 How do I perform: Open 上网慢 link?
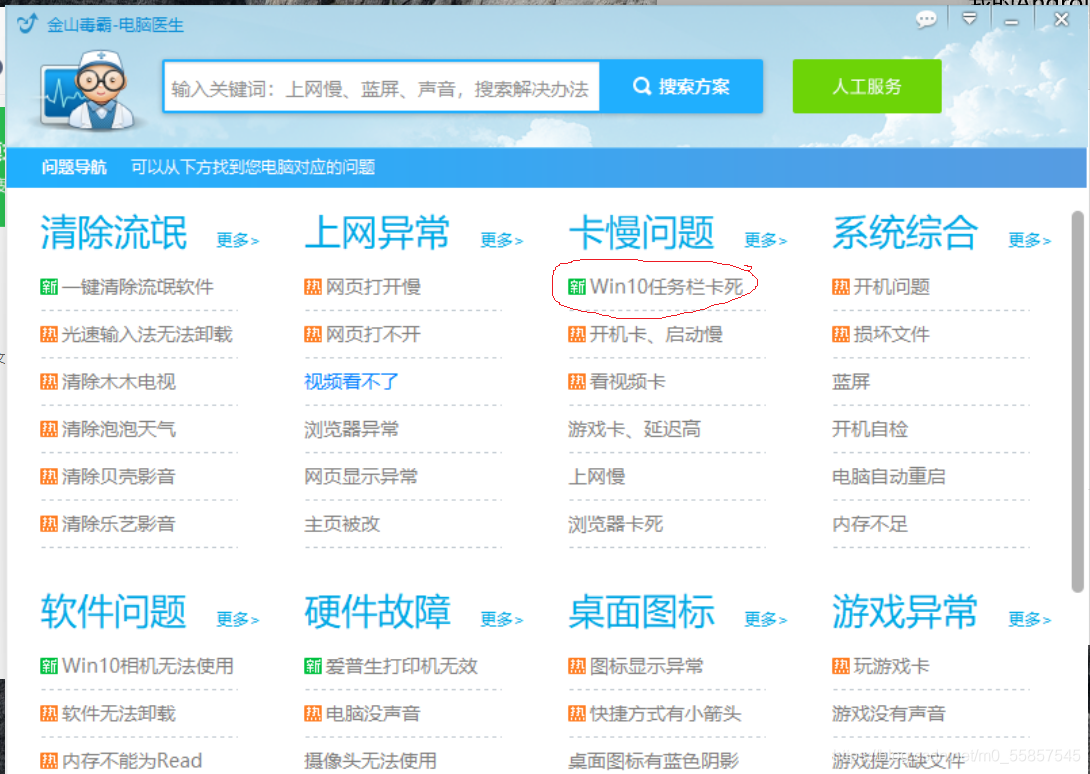click(x=596, y=476)
